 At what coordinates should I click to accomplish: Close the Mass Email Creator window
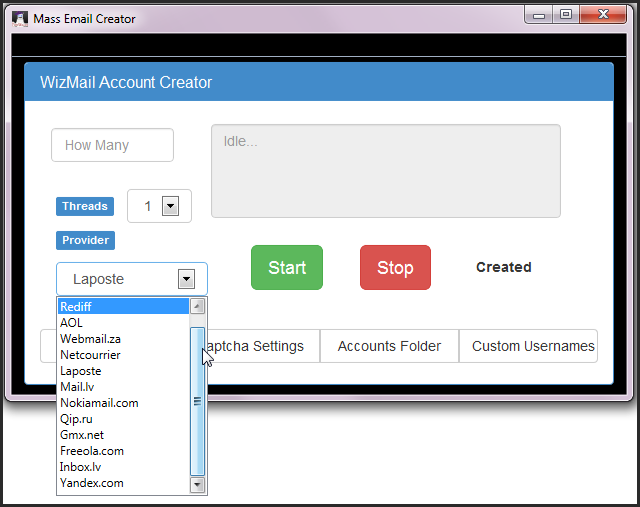point(603,15)
